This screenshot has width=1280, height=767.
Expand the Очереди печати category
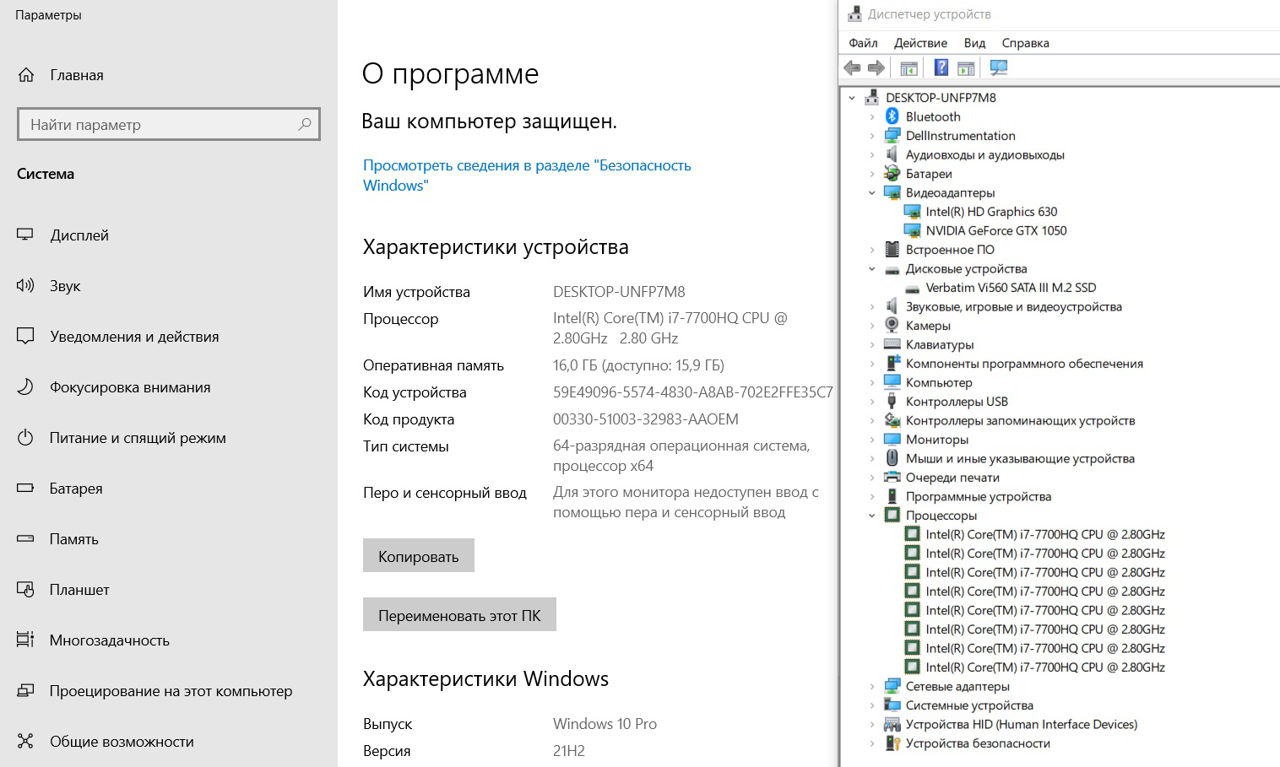pyautogui.click(x=872, y=478)
